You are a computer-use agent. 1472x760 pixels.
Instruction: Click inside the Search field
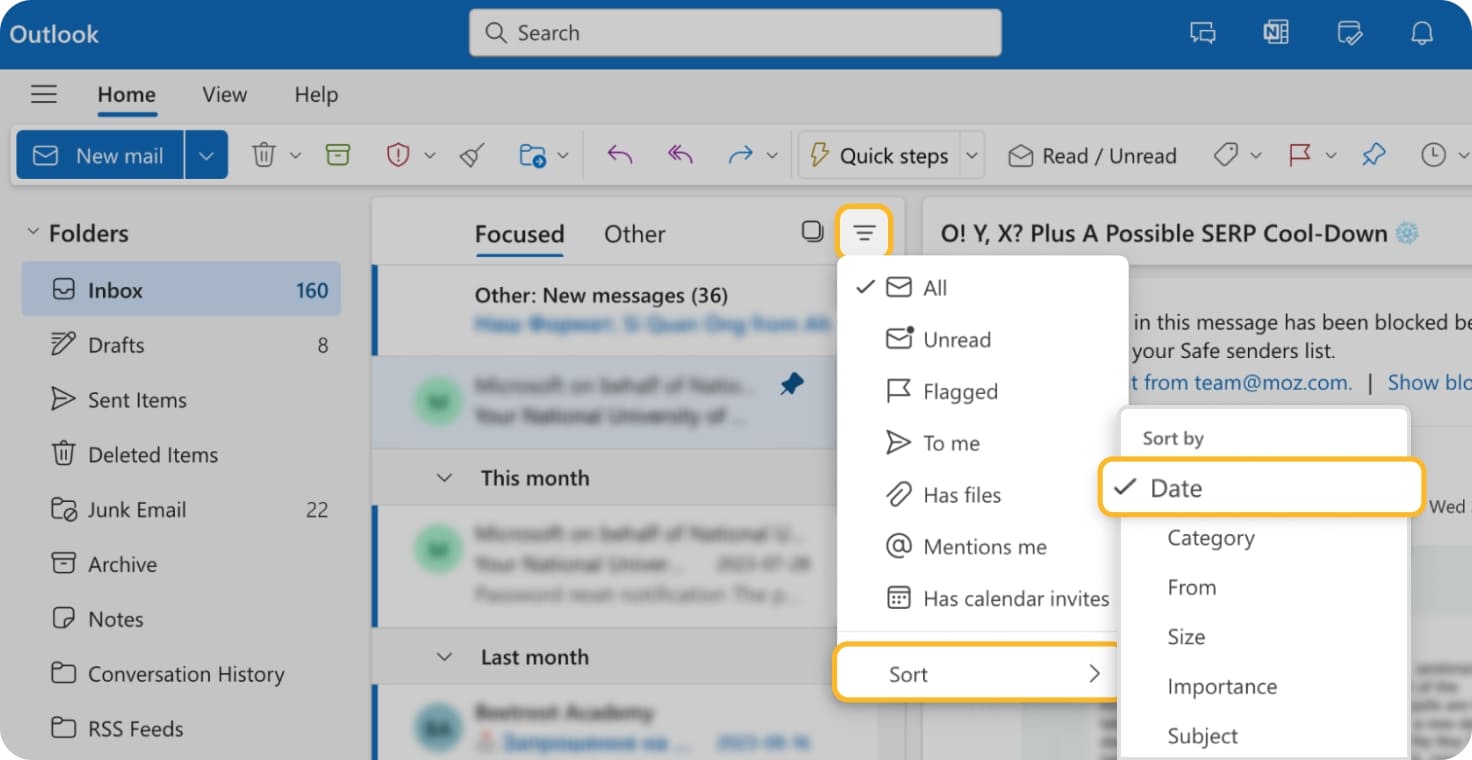[x=735, y=32]
